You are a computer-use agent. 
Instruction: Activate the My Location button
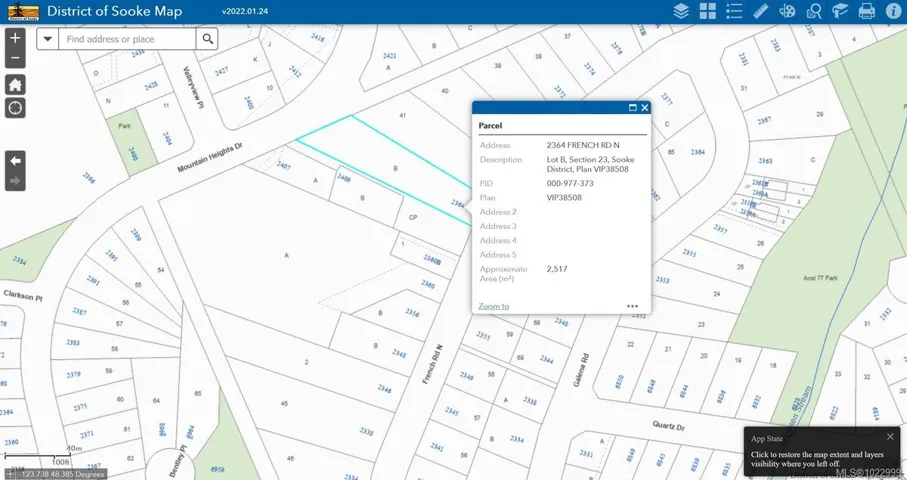[x=15, y=108]
